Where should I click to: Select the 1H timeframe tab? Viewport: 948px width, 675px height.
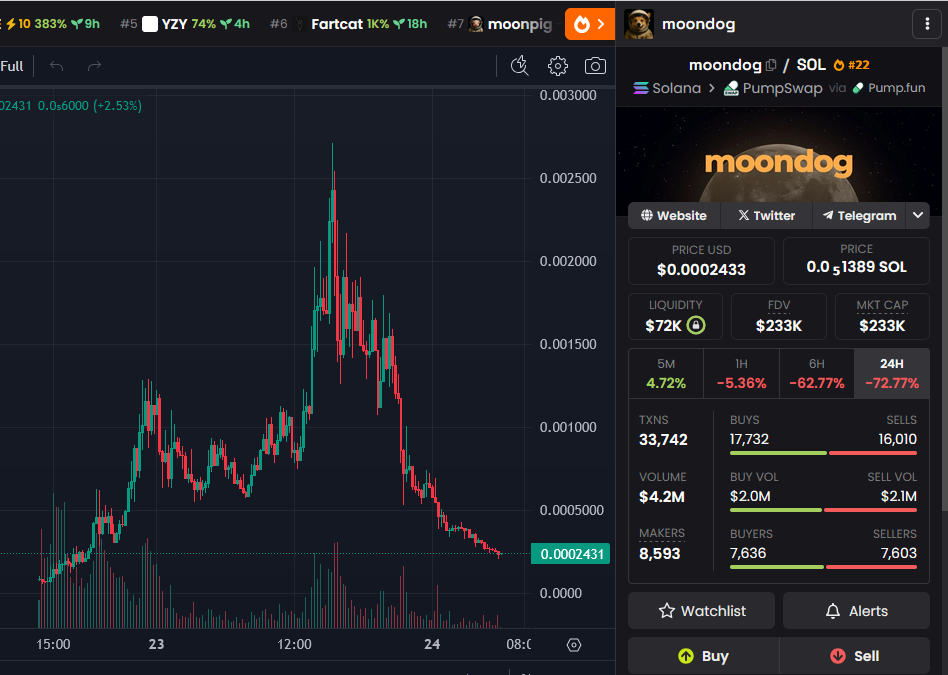tap(741, 374)
